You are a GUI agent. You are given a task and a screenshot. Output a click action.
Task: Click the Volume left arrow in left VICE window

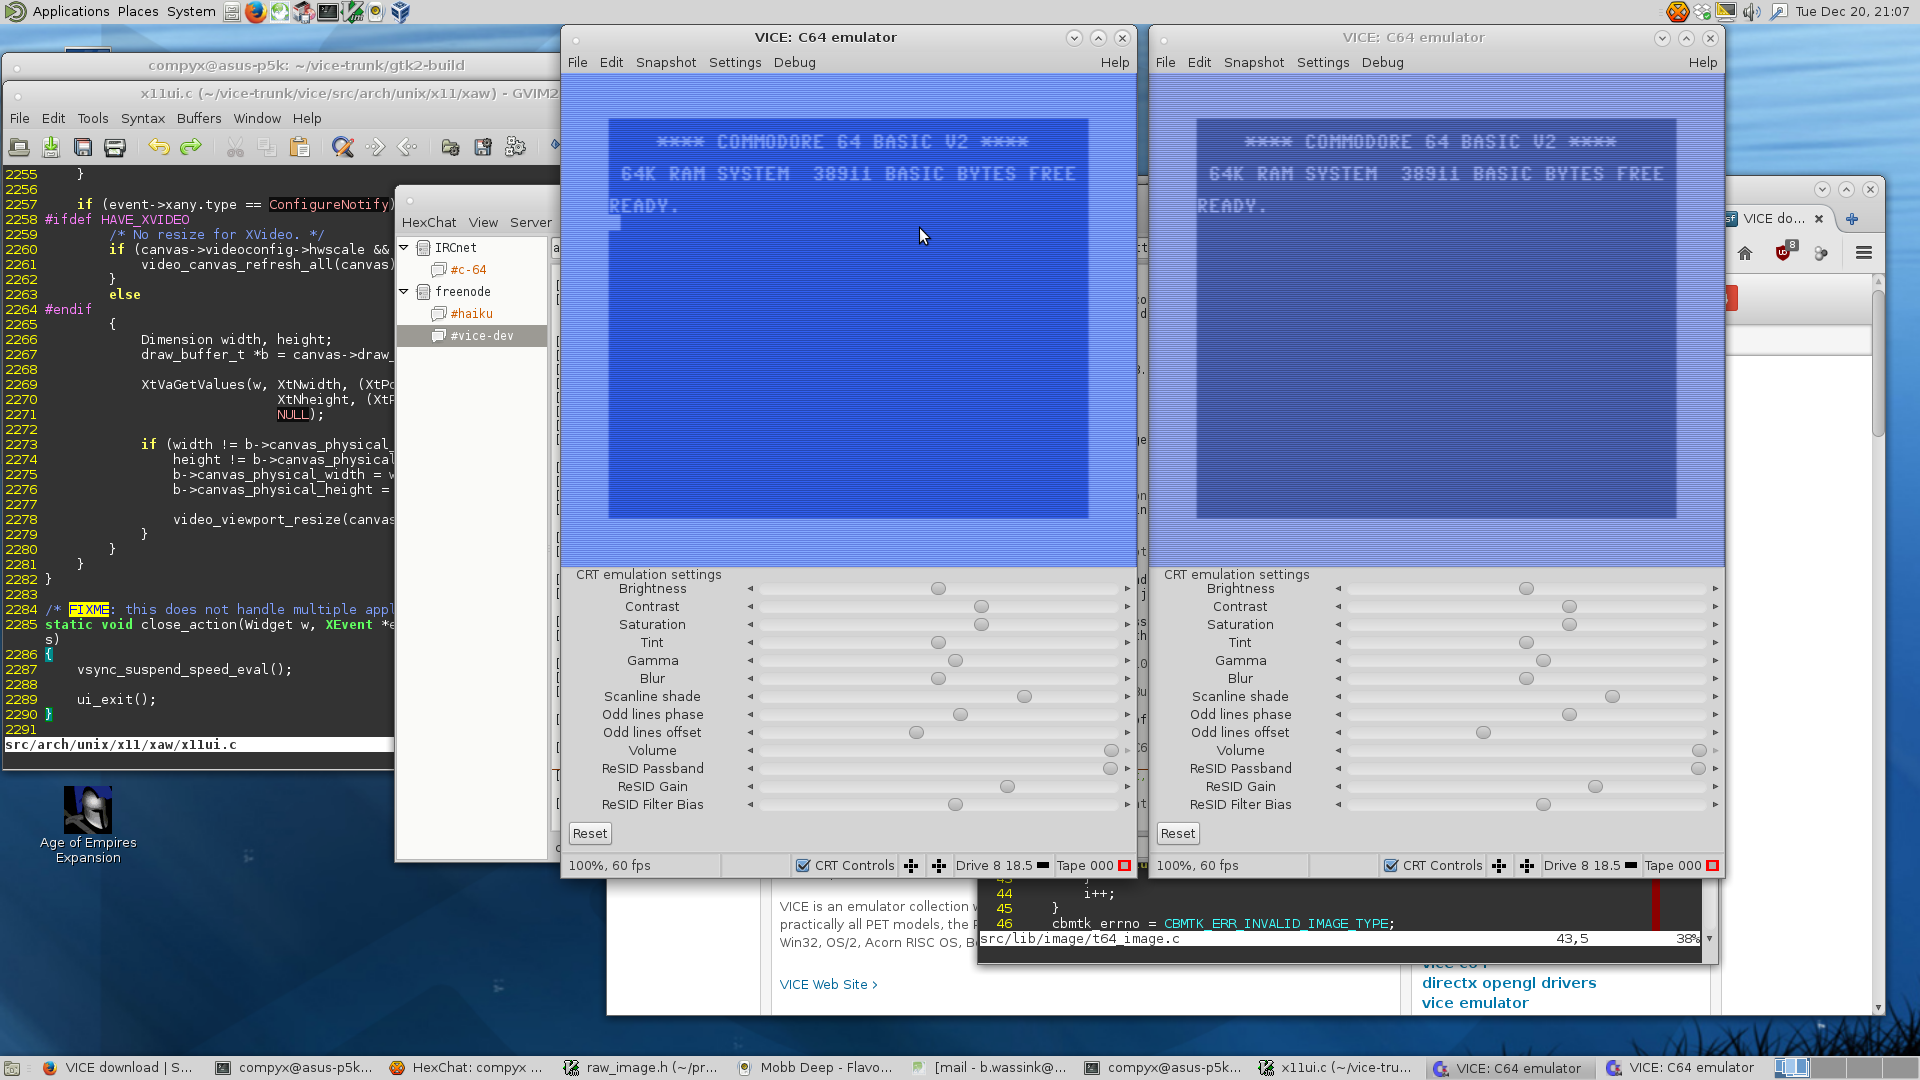[750, 751]
